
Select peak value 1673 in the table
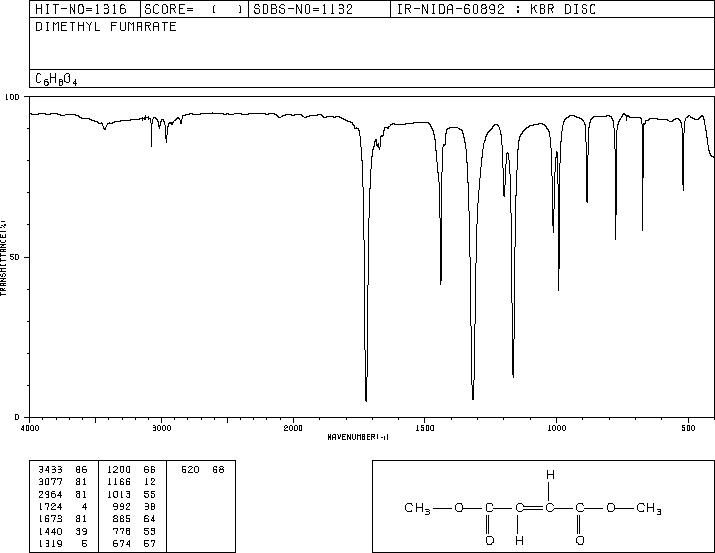tap(51, 519)
